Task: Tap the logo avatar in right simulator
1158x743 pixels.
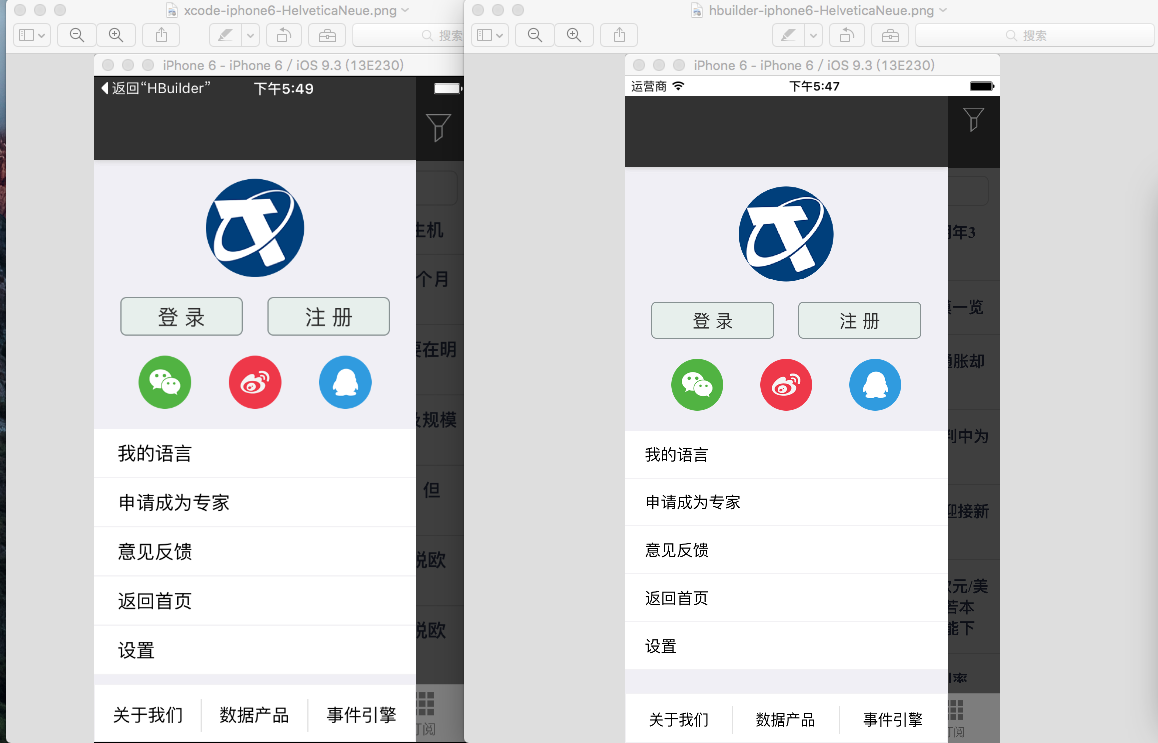Action: click(x=786, y=233)
